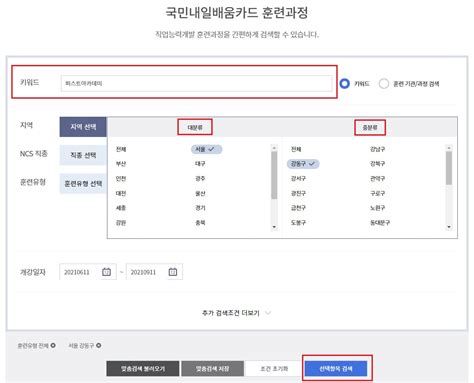Select 구로구 in the district list
Viewport: 474px width, 383px height.
click(x=377, y=193)
